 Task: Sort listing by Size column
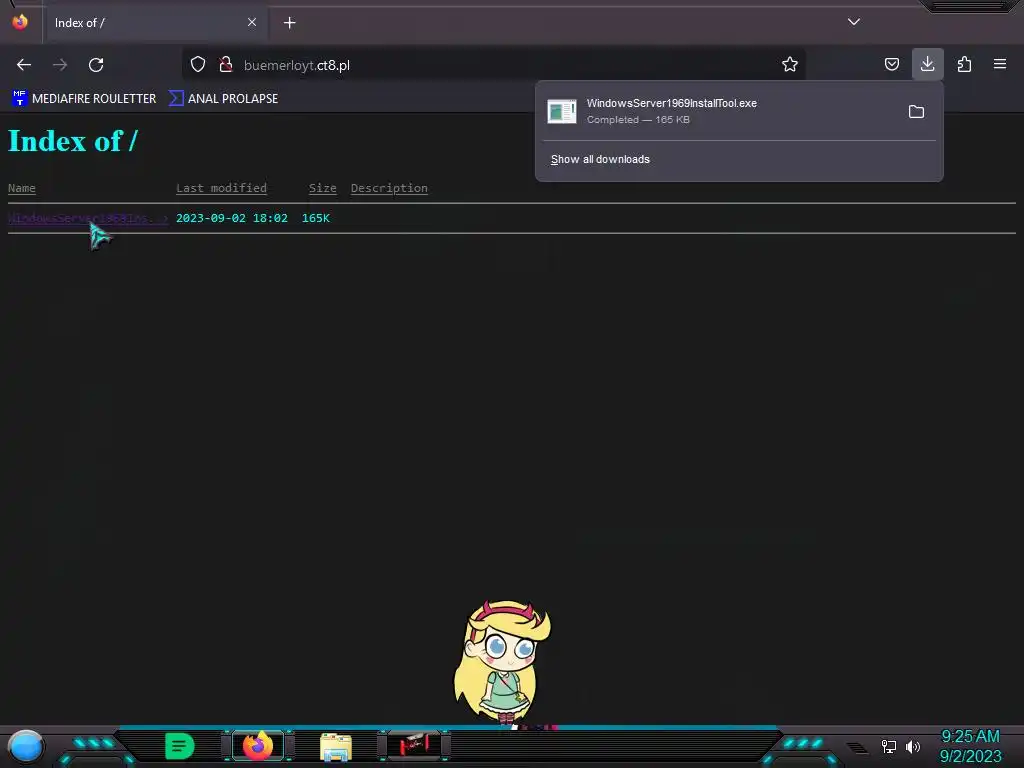coord(323,188)
